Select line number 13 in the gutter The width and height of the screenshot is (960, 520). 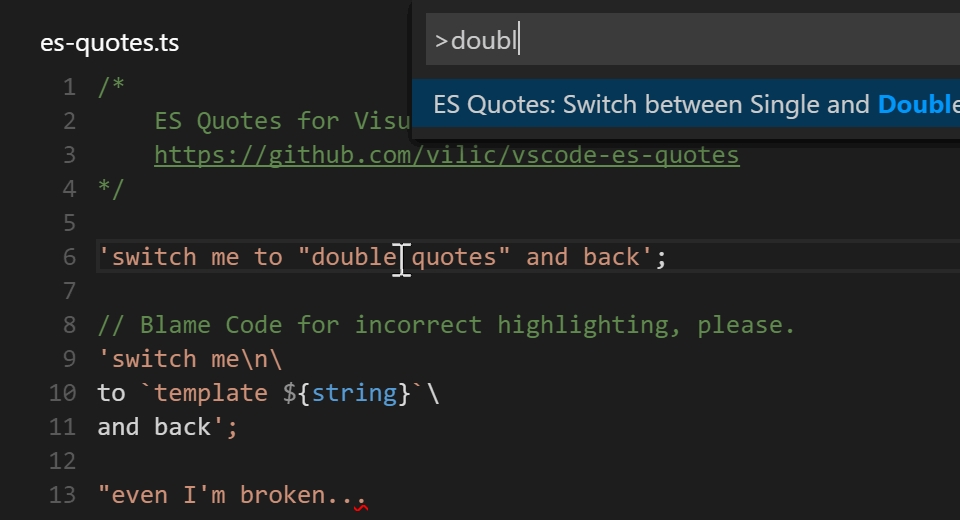(62, 495)
